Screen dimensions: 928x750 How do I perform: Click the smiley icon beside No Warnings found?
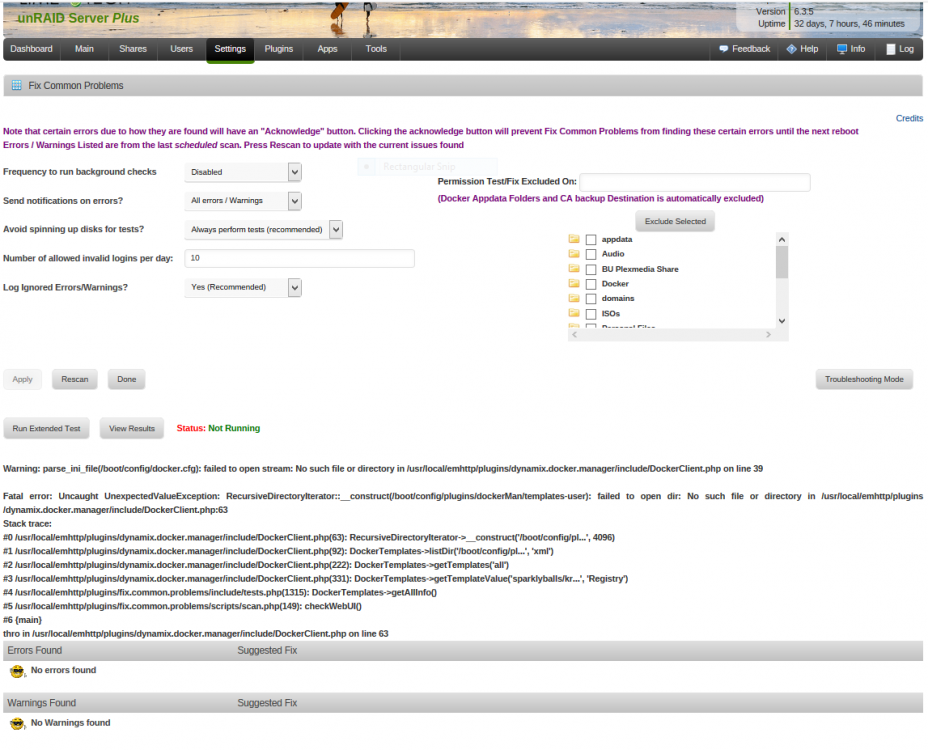[x=17, y=724]
